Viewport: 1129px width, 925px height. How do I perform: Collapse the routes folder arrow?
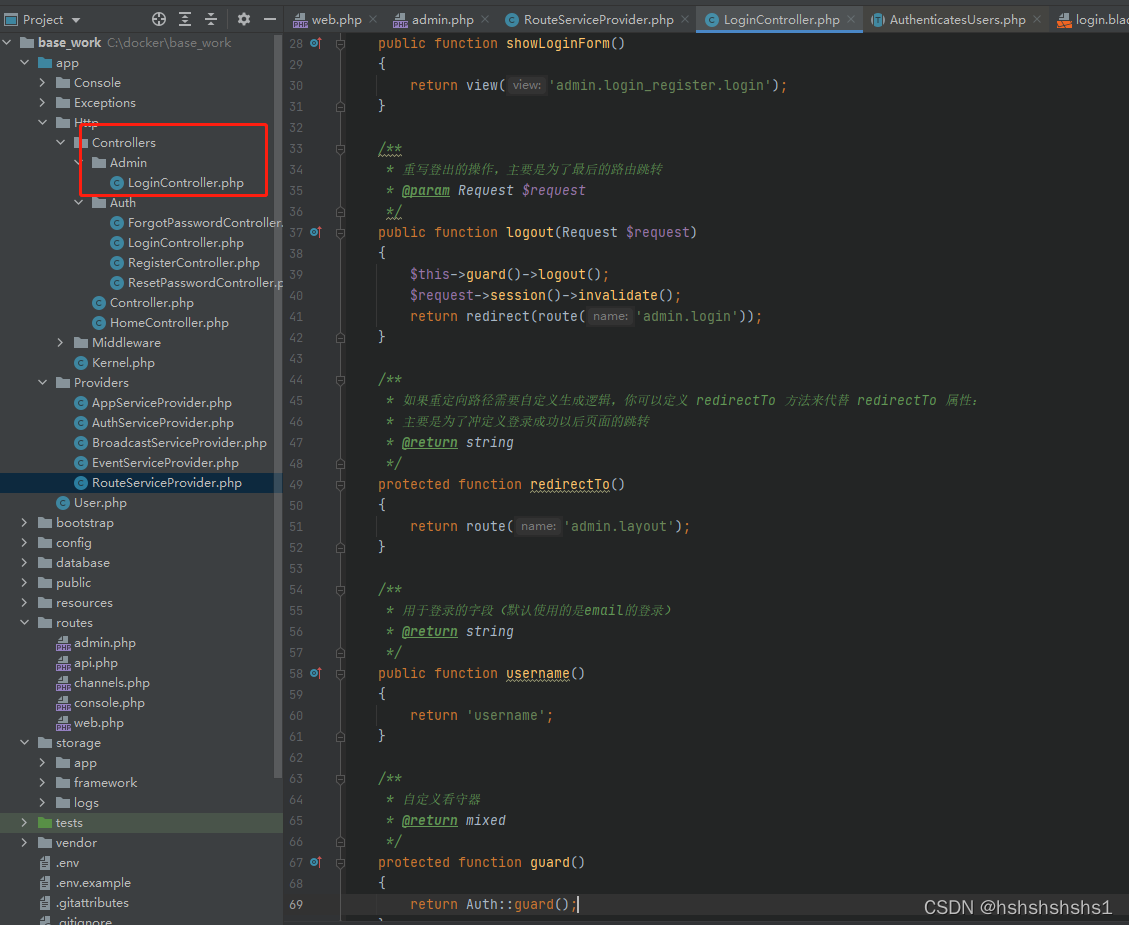pos(24,623)
